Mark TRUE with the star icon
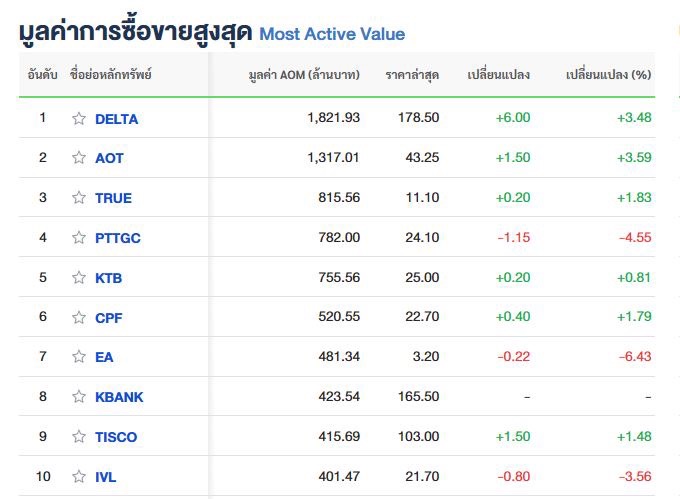The image size is (680, 499). click(x=79, y=198)
